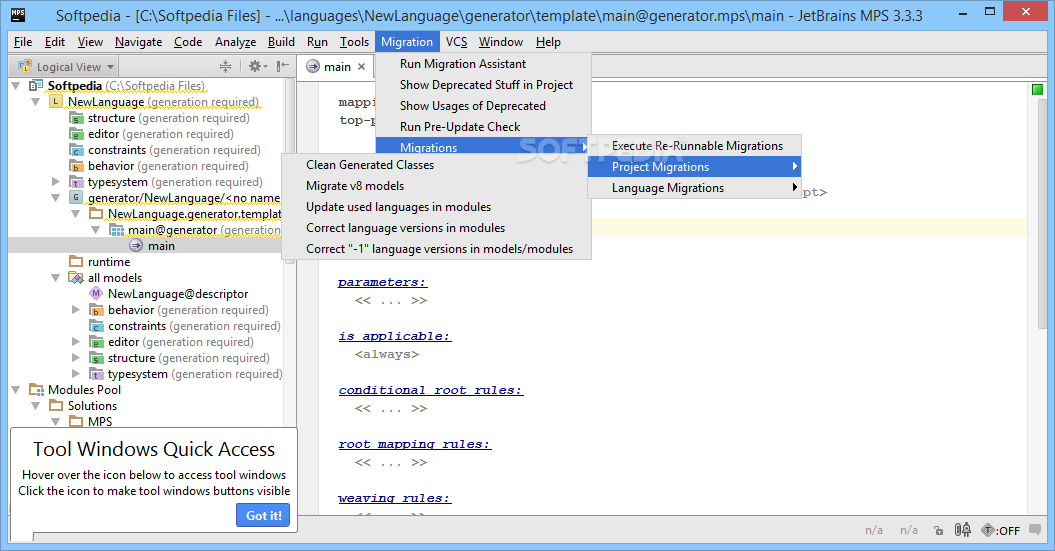
Task: Select NewLanguage@descriptor in the tree
Action: click(178, 294)
